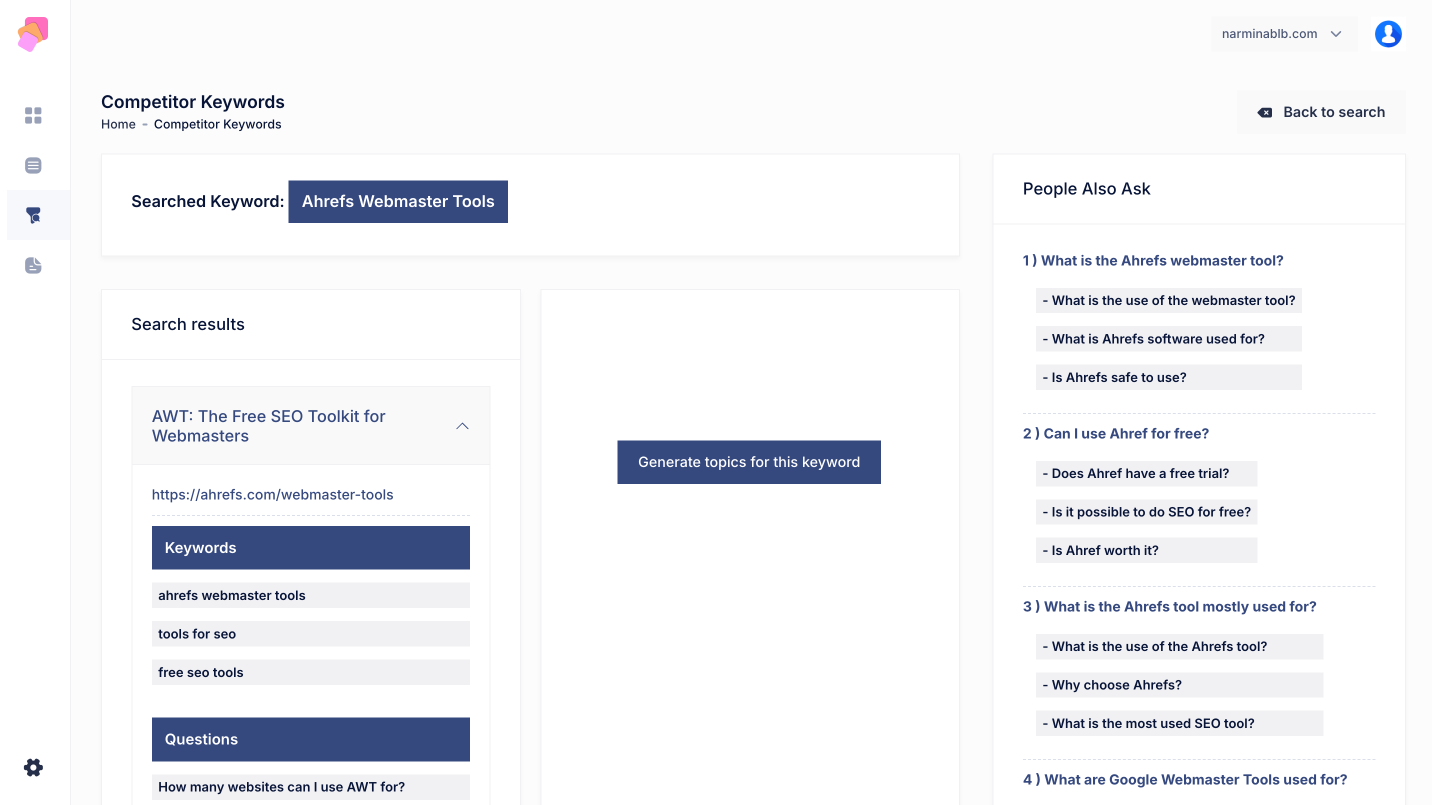Click Generate topics for this keyword
The width and height of the screenshot is (1432, 805).
click(x=749, y=462)
